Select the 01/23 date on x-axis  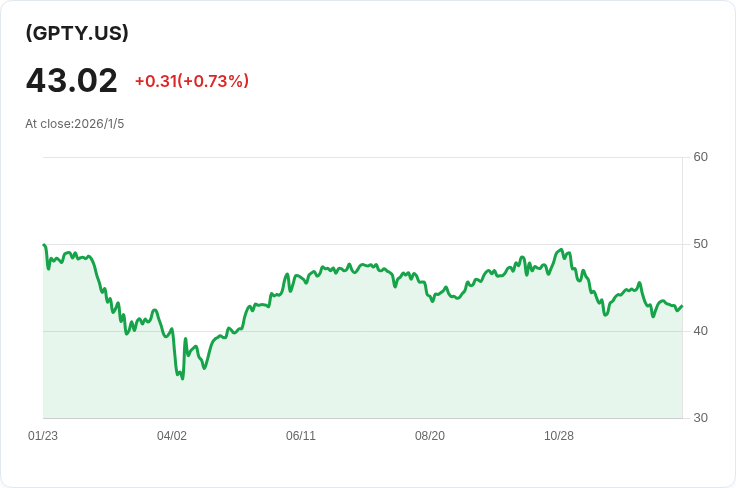43,436
